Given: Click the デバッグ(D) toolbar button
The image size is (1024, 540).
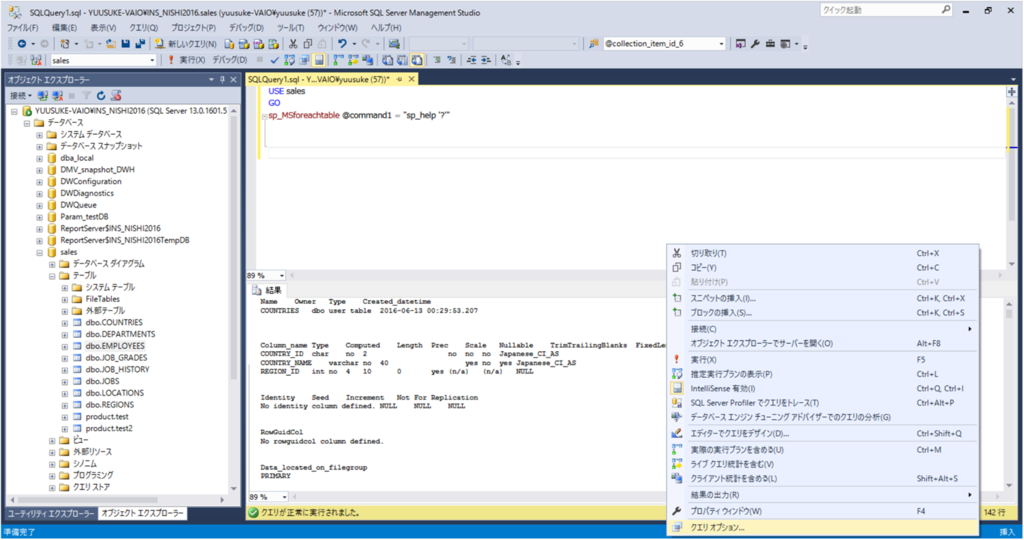Looking at the screenshot, I should [230, 60].
